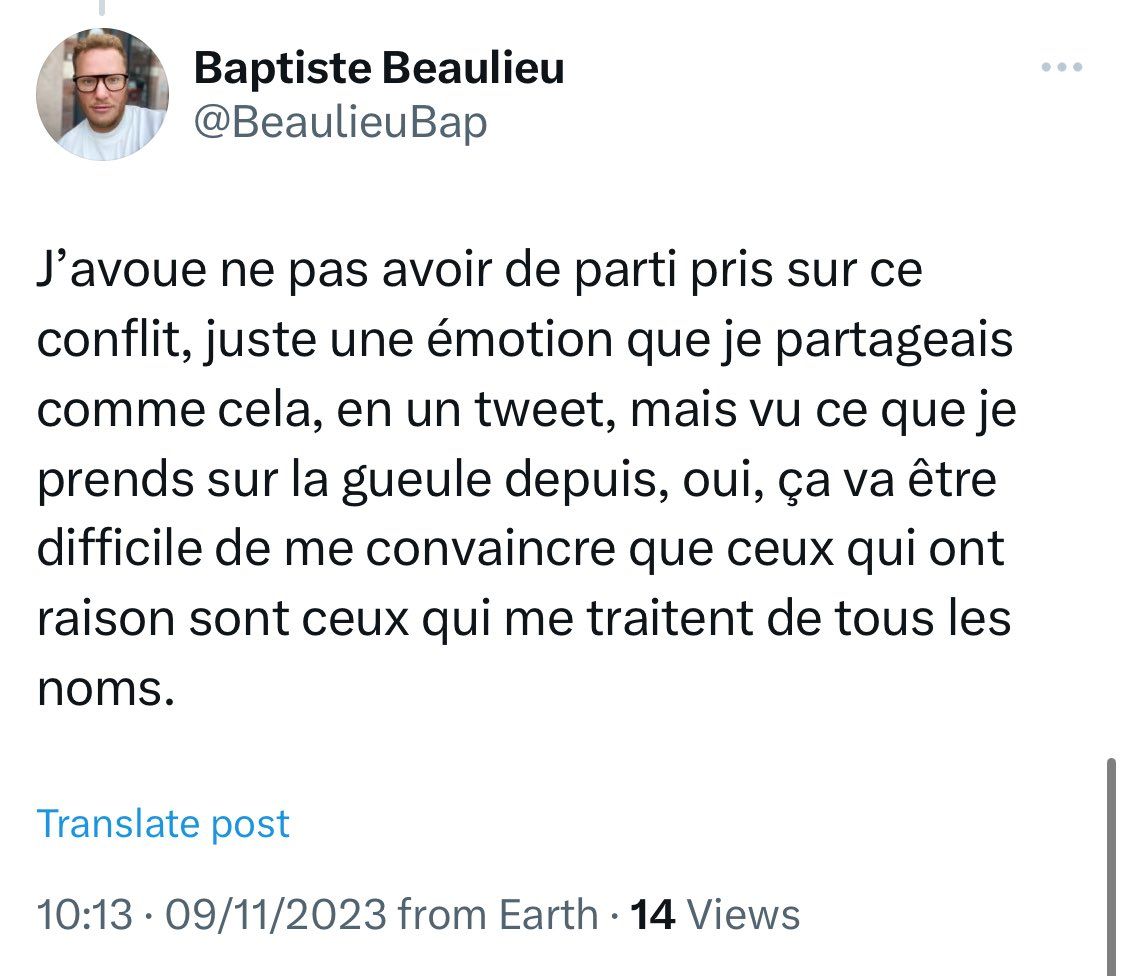This screenshot has width=1125, height=976.
Task: Click the Views label beside the count
Action: 745,914
